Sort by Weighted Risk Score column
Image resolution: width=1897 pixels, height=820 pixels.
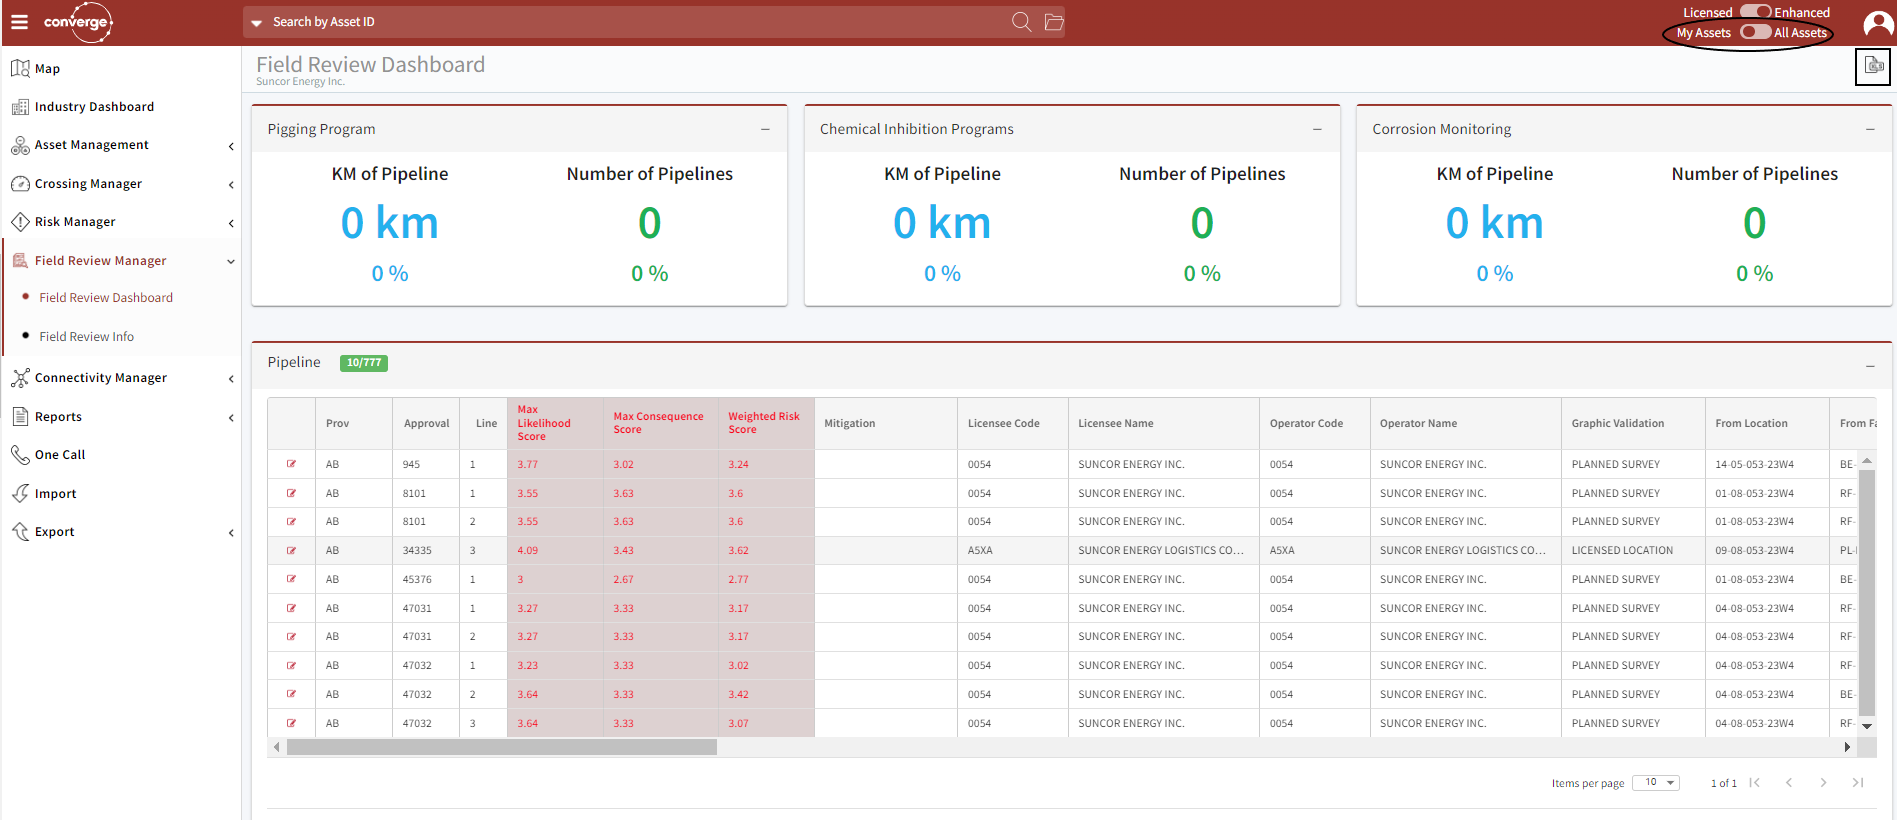pos(764,423)
